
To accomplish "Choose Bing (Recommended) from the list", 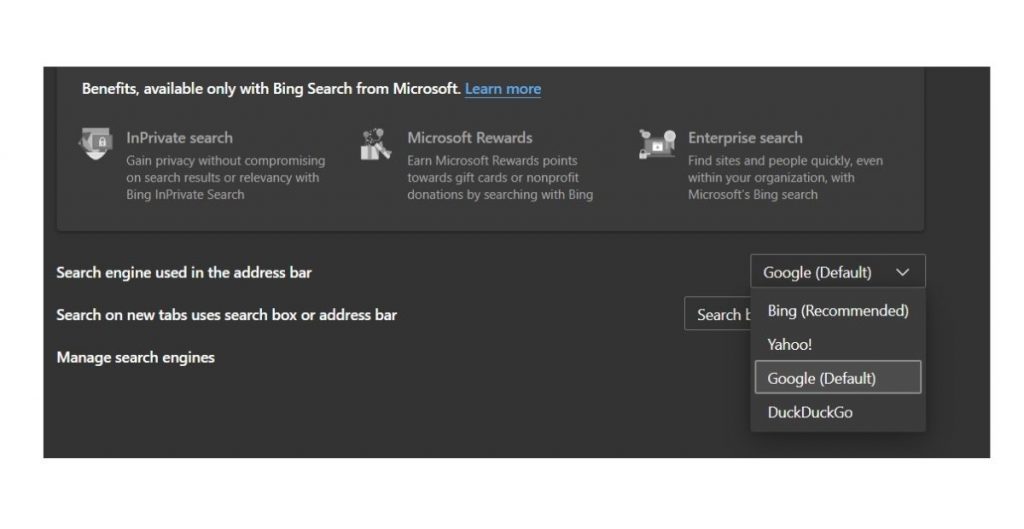I will pyautogui.click(x=837, y=311).
